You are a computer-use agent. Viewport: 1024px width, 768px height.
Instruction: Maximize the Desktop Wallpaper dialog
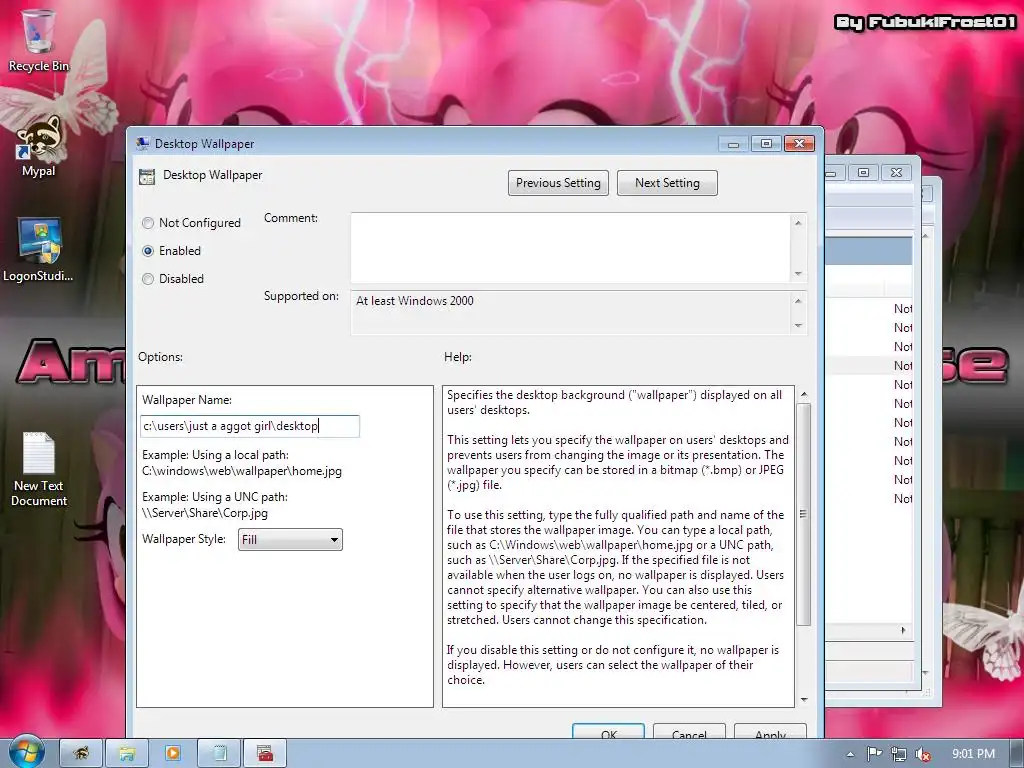767,144
